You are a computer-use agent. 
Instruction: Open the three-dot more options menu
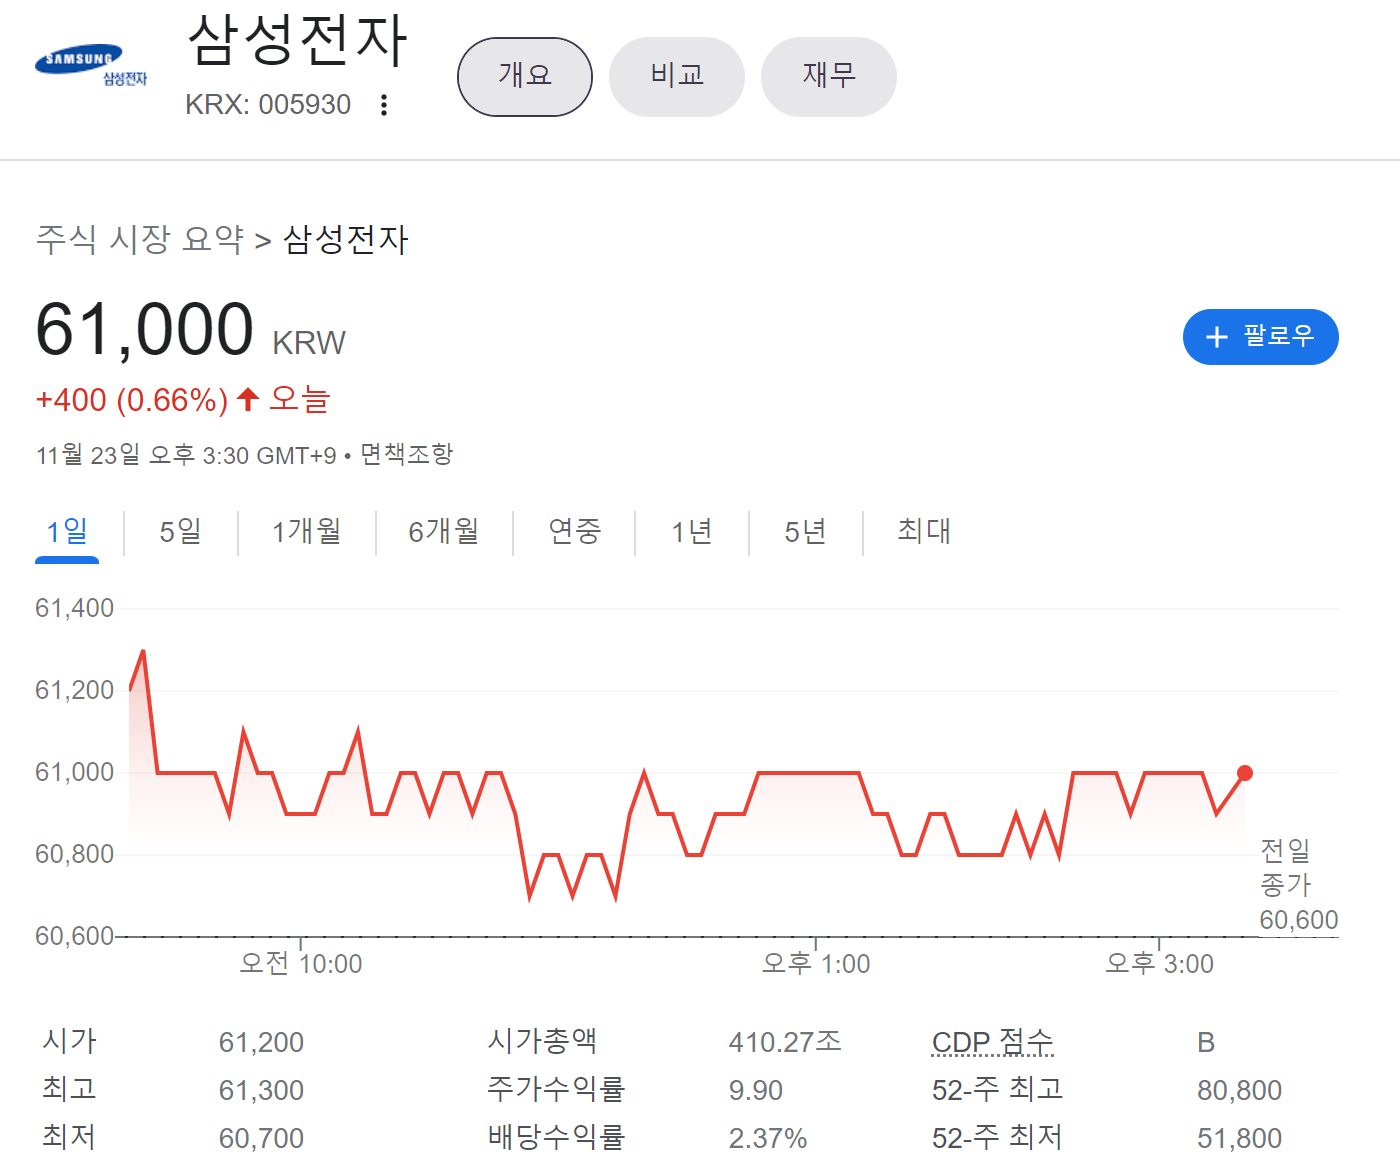(x=384, y=105)
